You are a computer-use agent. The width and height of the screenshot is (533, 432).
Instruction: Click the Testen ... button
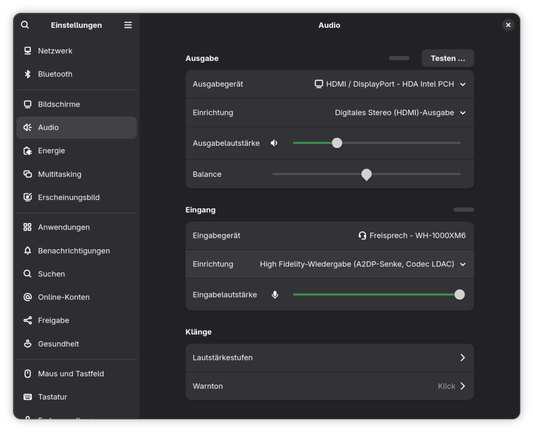[x=448, y=58]
